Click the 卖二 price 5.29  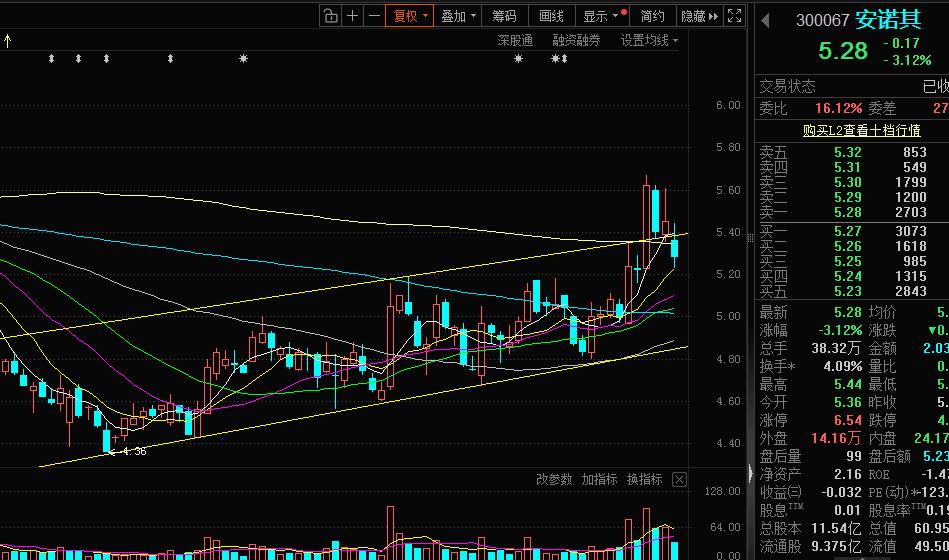847,197
